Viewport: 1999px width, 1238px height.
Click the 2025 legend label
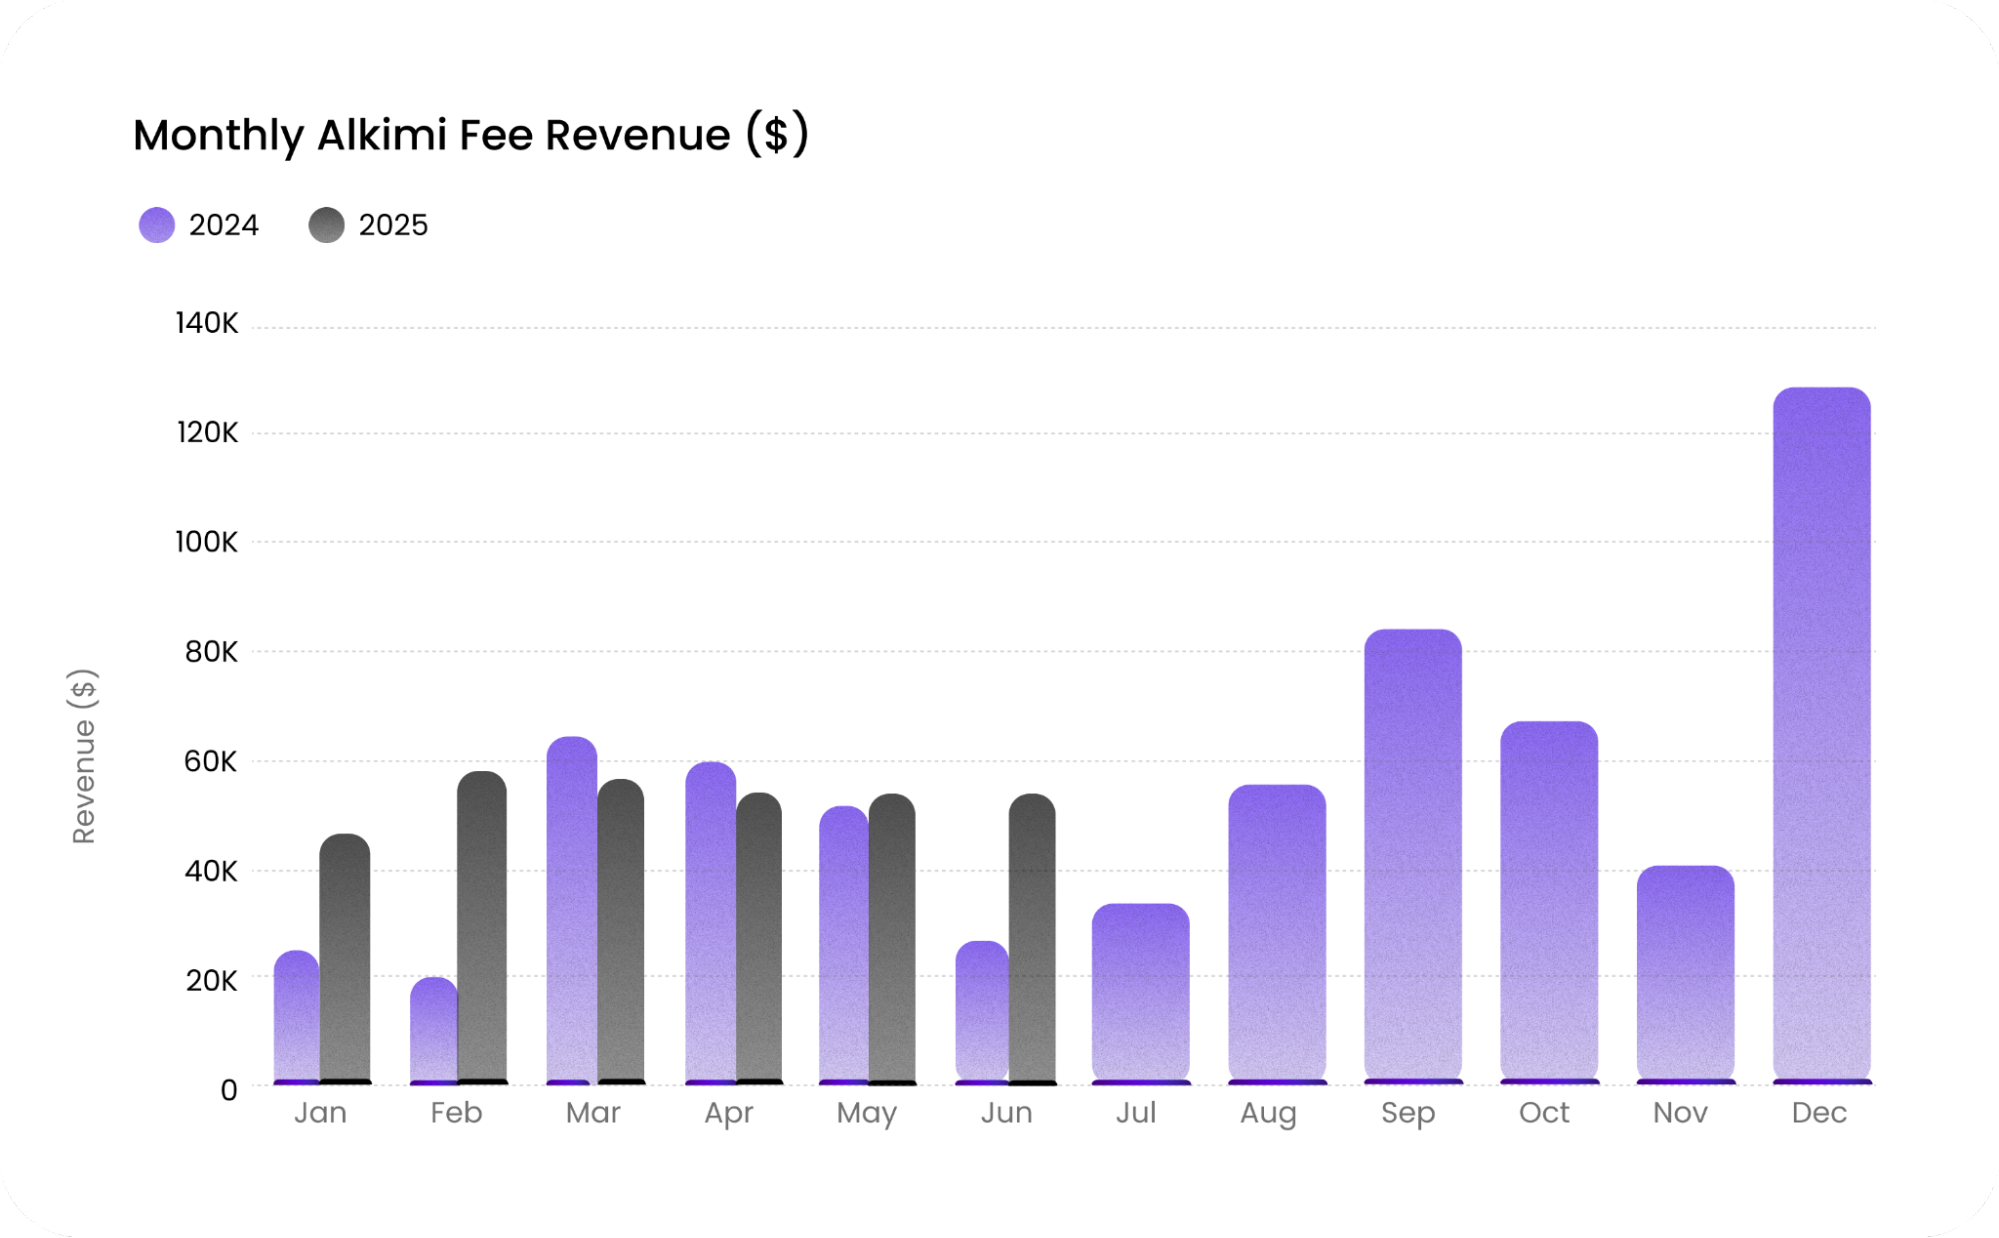[x=393, y=225]
